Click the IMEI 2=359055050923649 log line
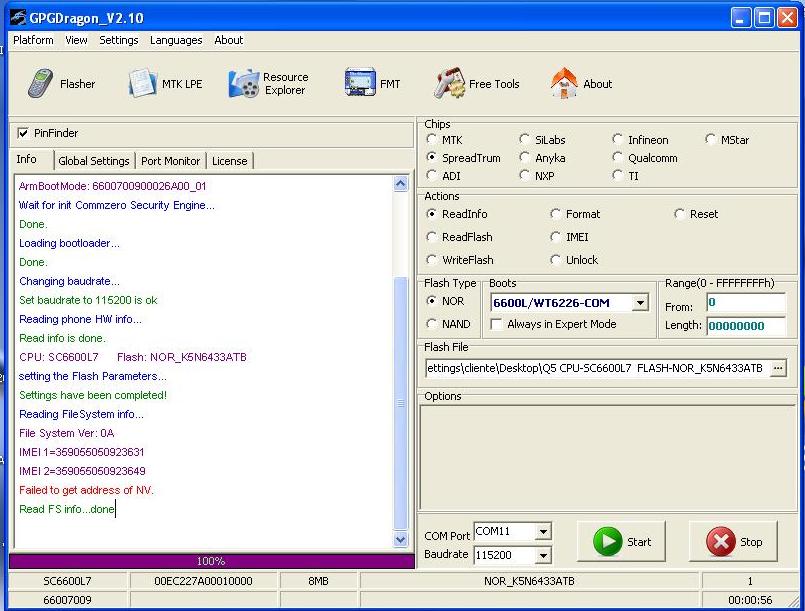 coord(82,471)
